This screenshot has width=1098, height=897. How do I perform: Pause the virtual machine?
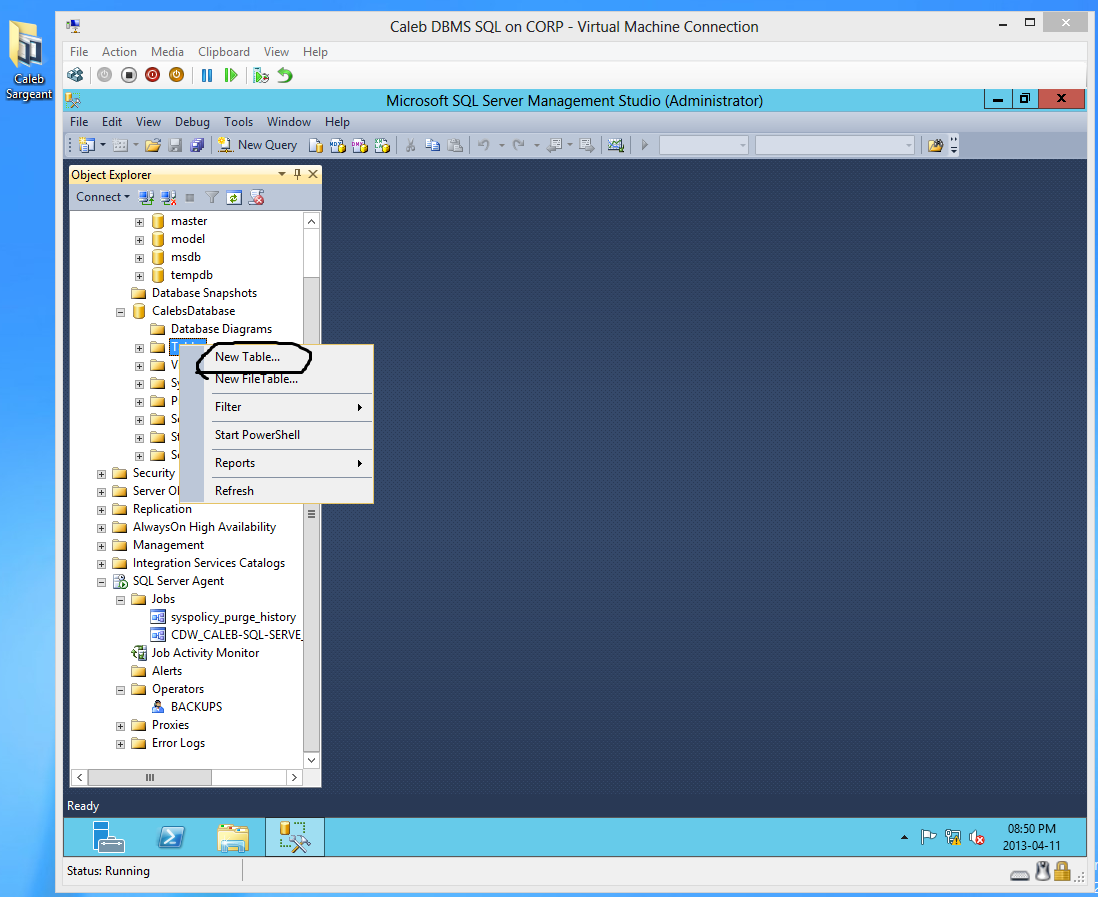pos(207,75)
